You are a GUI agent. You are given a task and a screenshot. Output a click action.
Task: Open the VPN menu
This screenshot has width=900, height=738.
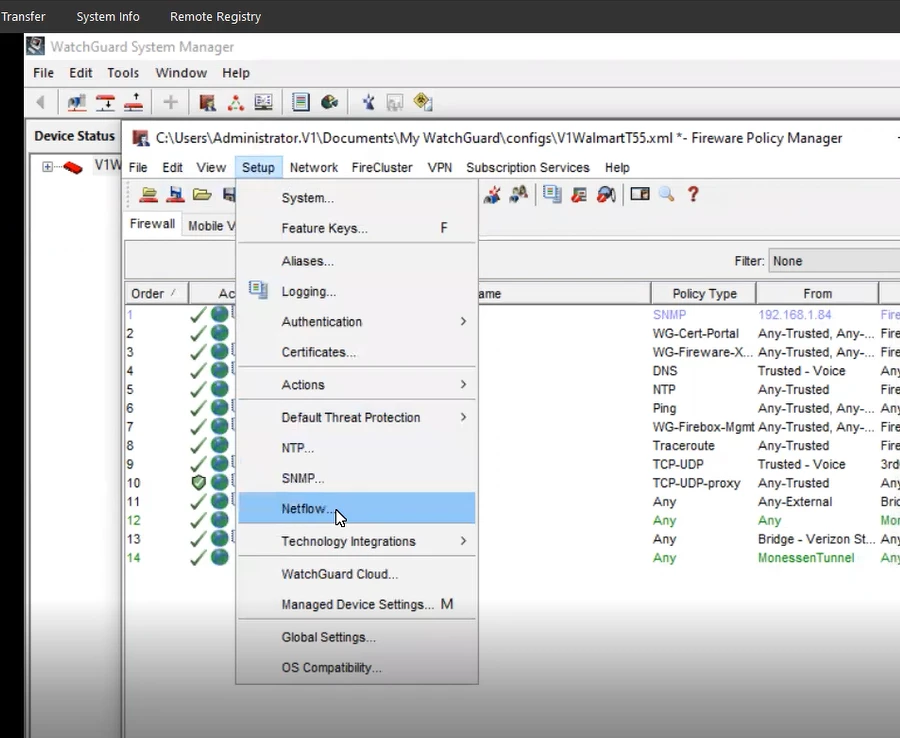[x=440, y=168]
